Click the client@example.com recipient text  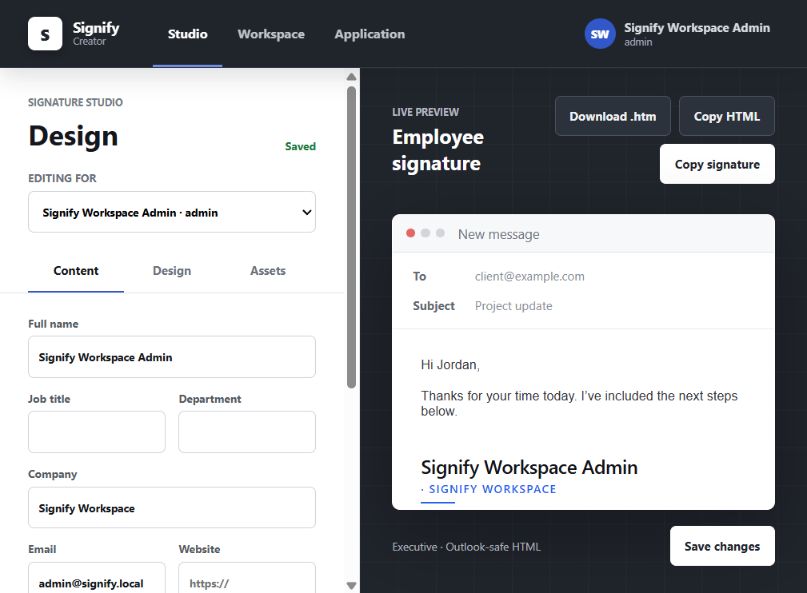(x=530, y=276)
